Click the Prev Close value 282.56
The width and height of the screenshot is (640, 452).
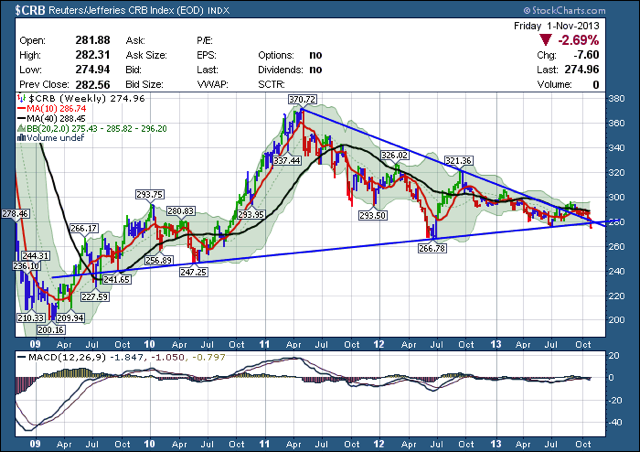pyautogui.click(x=93, y=85)
